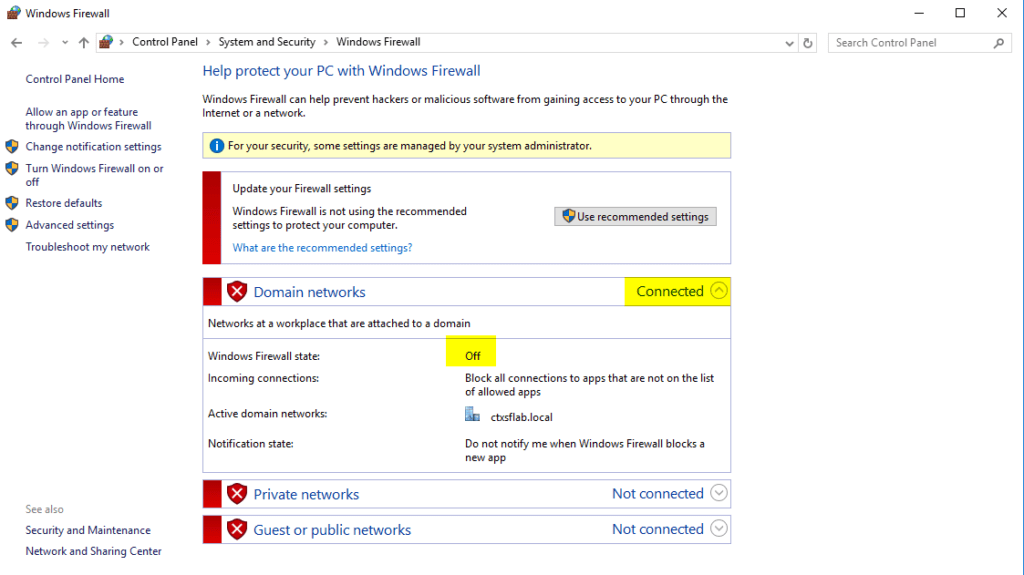Open Security and Maintenance link
The height and width of the screenshot is (575, 1024).
(x=88, y=530)
